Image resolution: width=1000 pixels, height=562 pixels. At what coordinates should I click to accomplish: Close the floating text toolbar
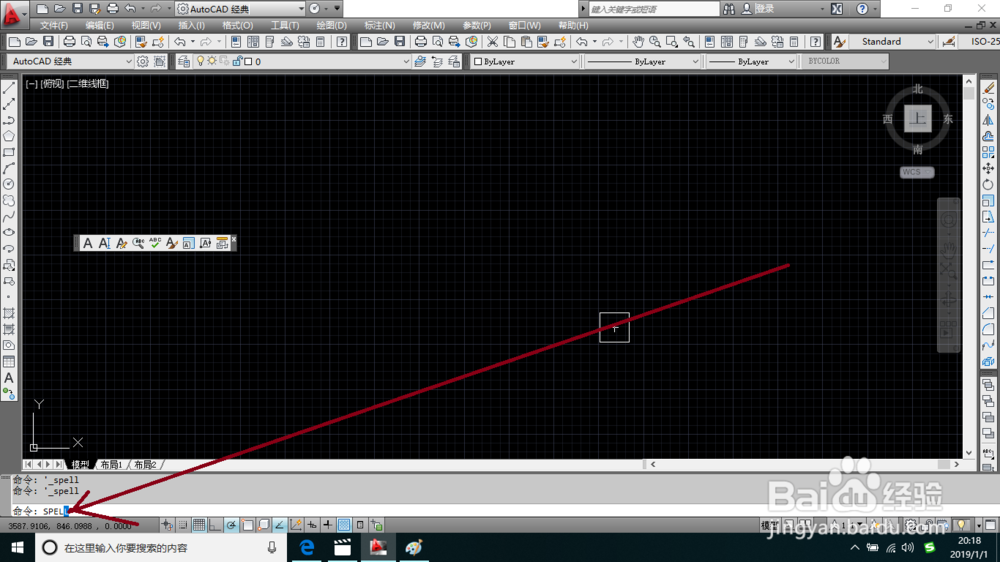233,239
